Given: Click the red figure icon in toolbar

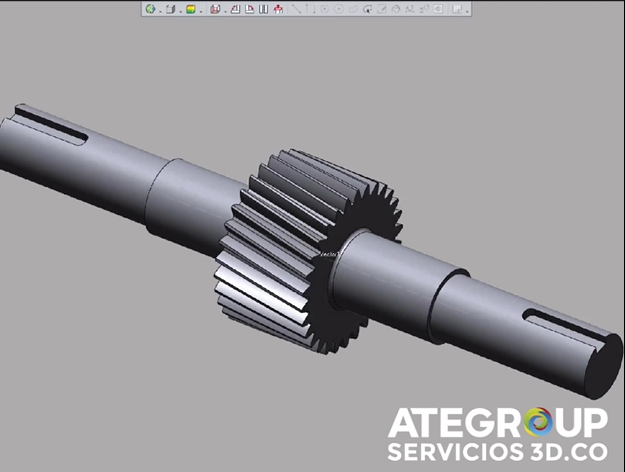Looking at the screenshot, I should 278,9.
